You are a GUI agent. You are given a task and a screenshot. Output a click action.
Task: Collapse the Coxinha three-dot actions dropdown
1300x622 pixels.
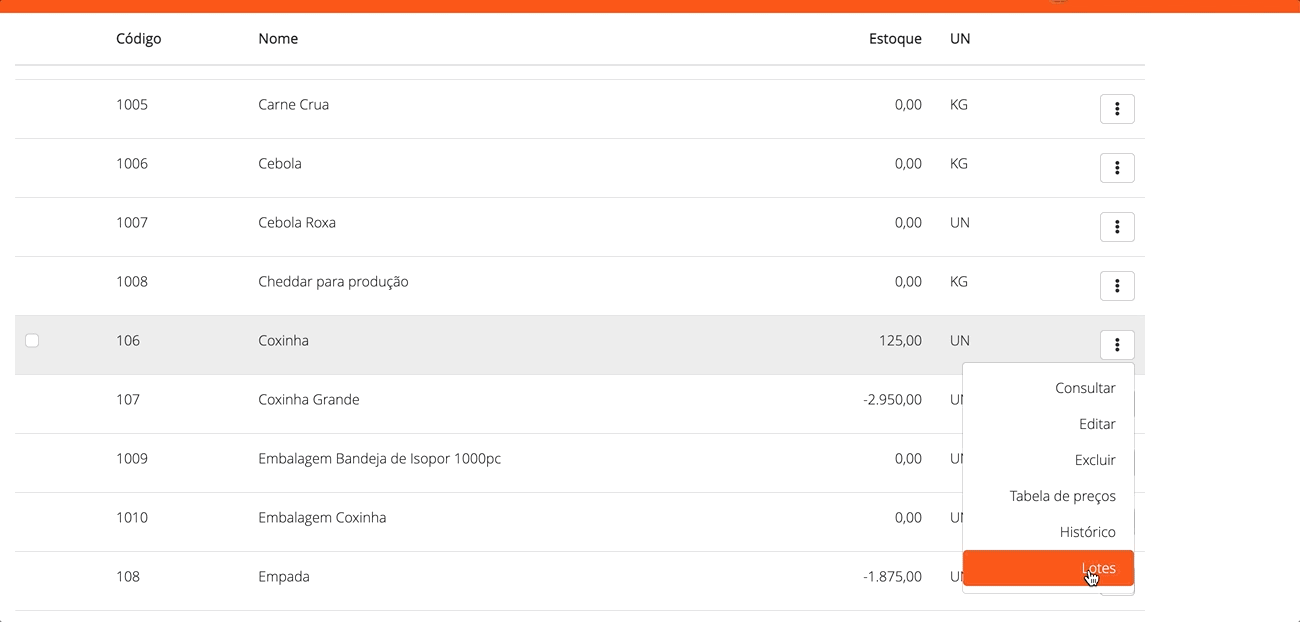tap(1116, 345)
